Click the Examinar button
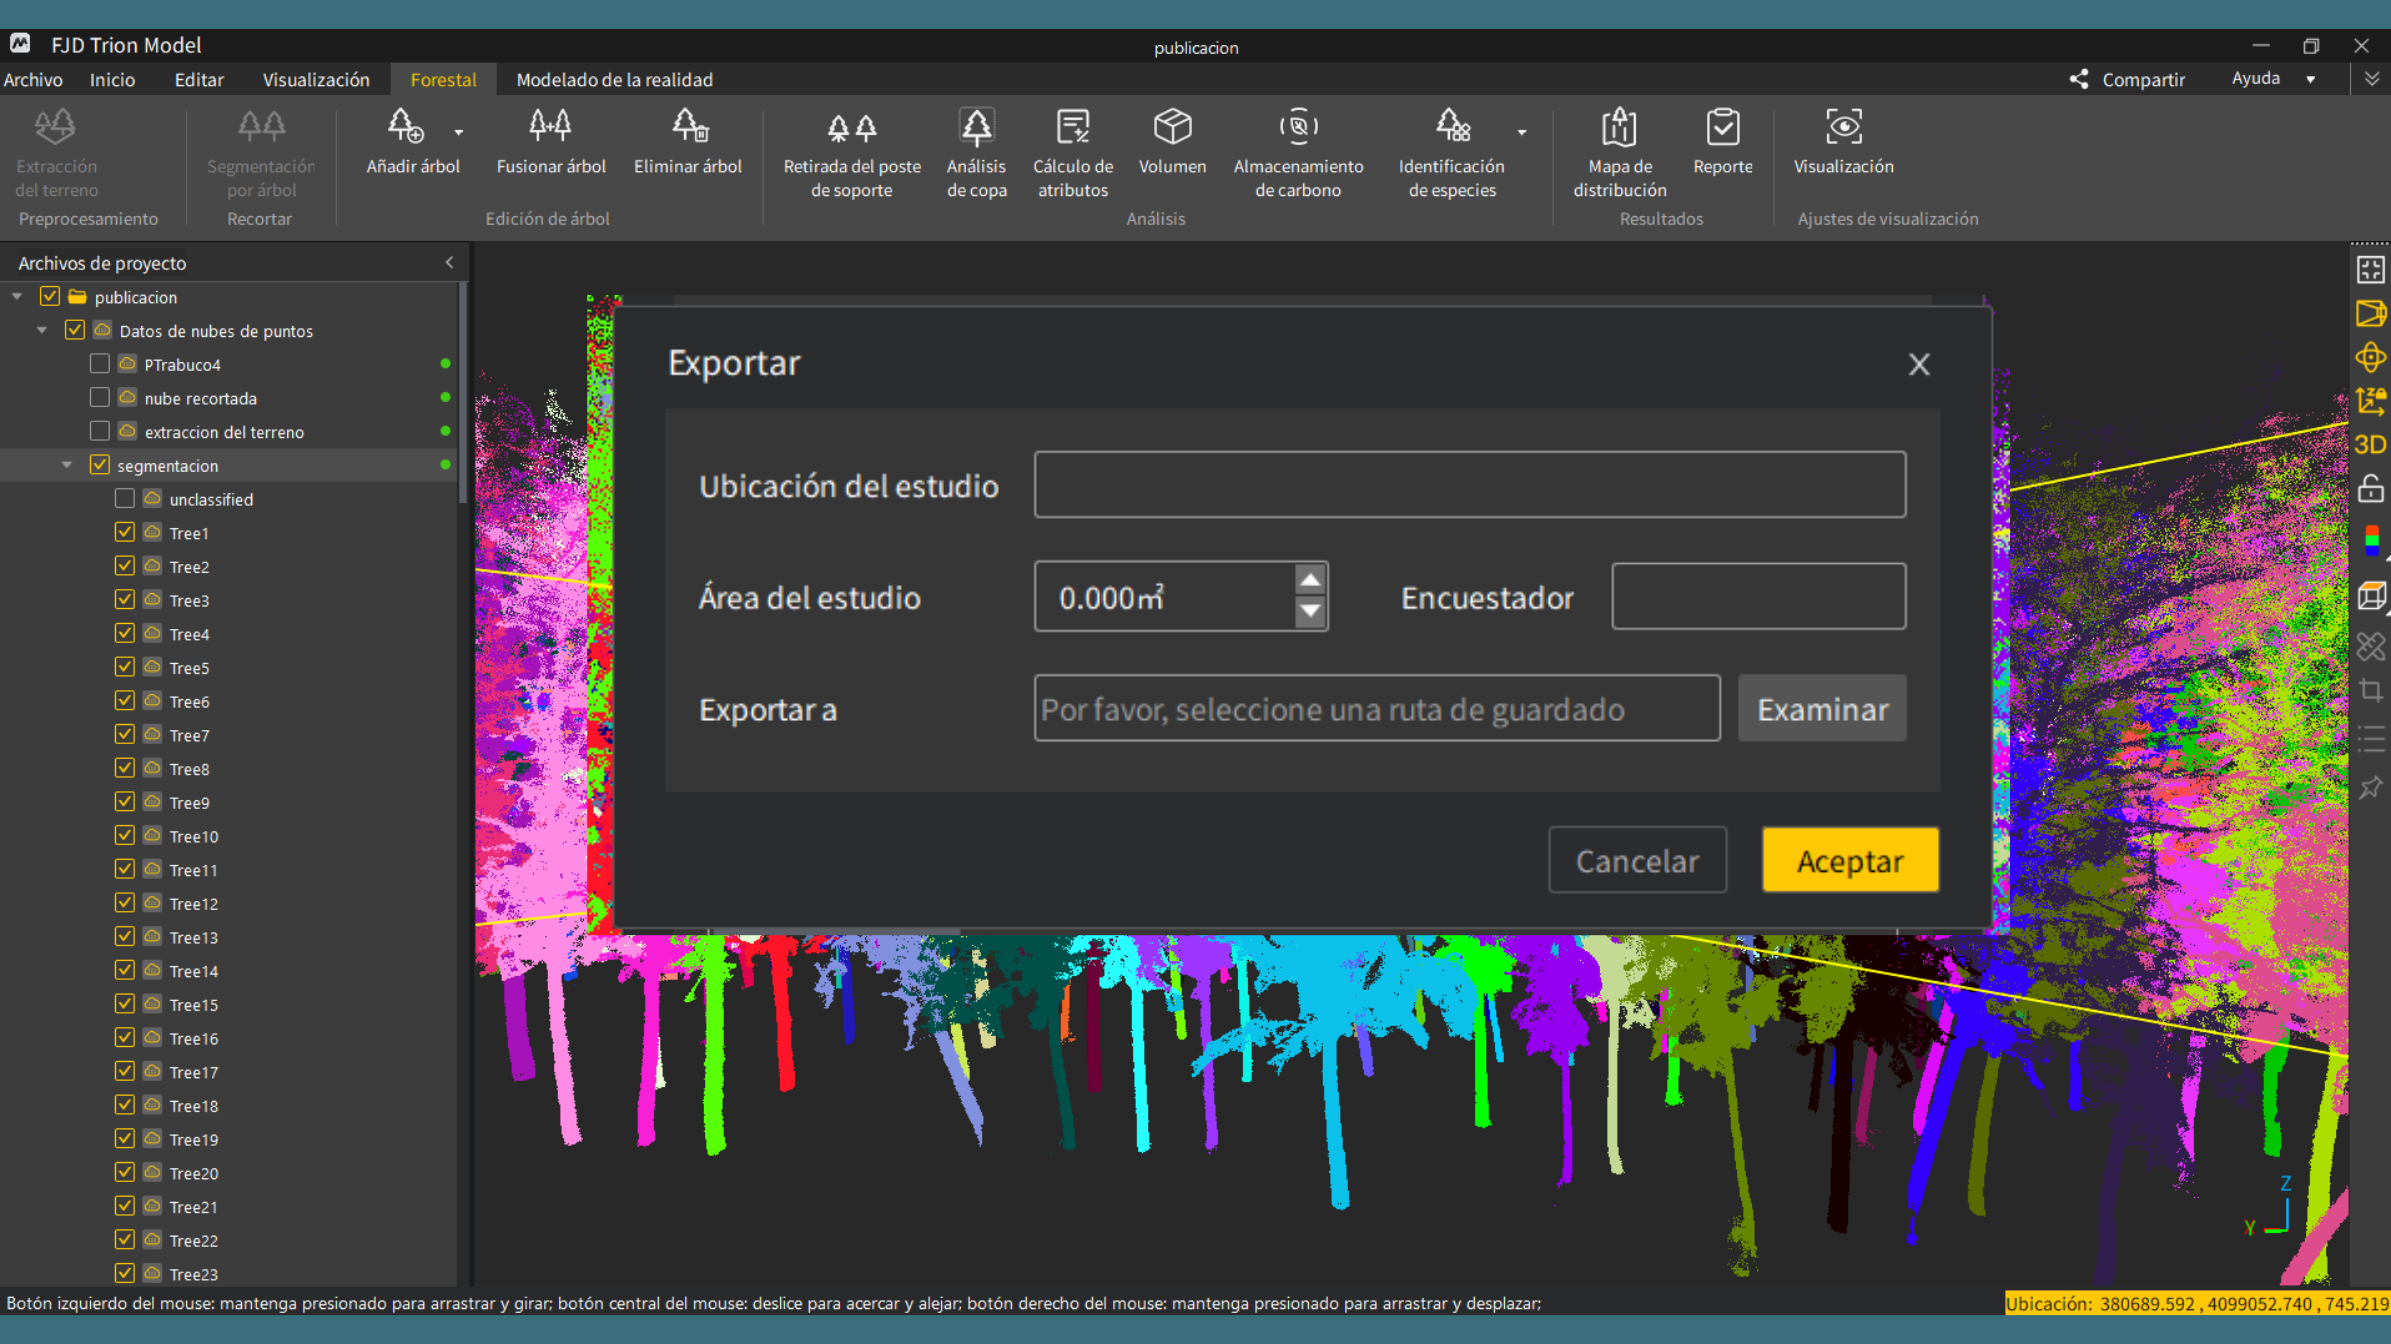This screenshot has height=1344, width=2391. click(1822, 709)
